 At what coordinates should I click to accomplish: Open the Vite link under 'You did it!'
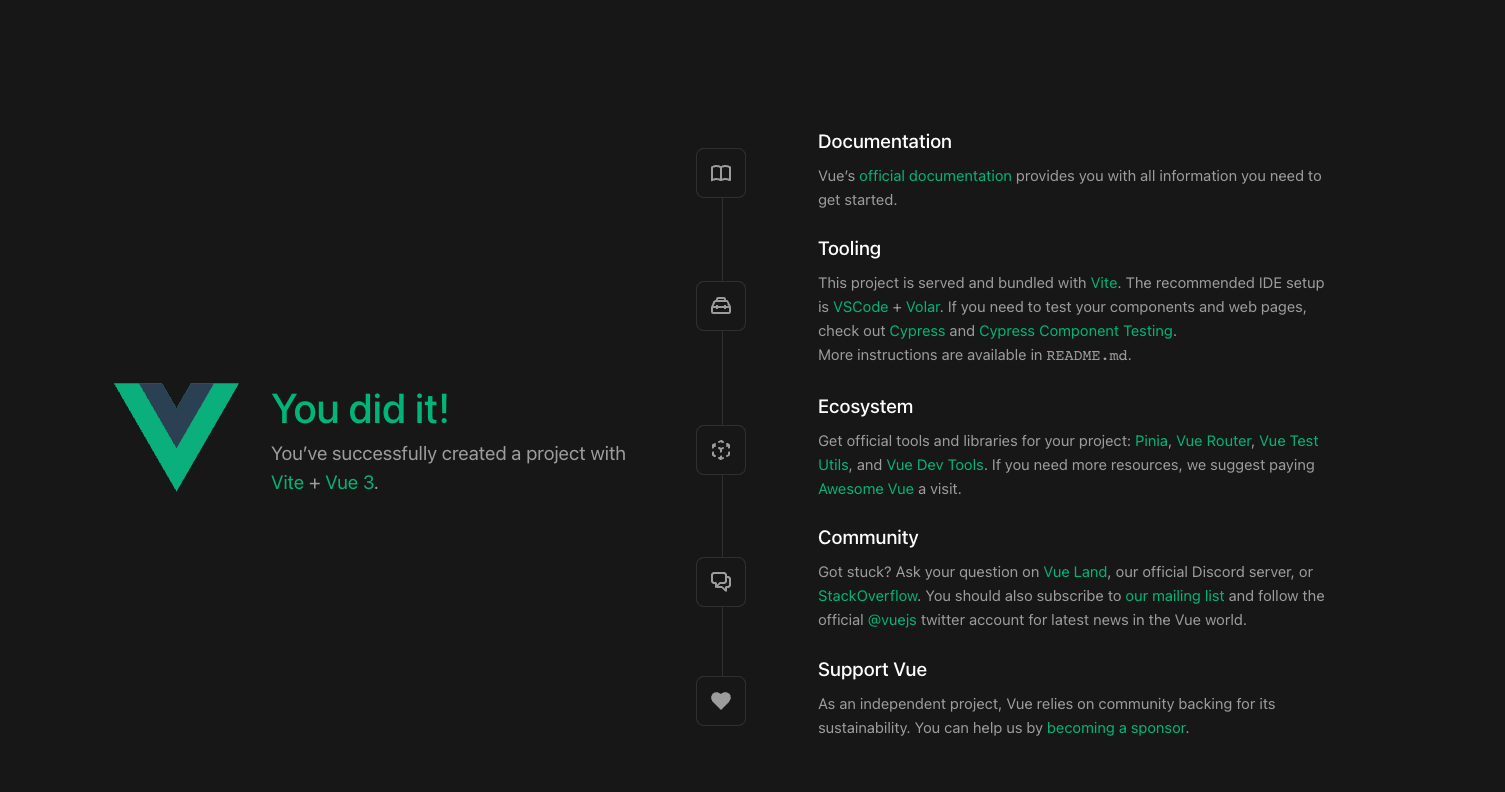click(287, 482)
